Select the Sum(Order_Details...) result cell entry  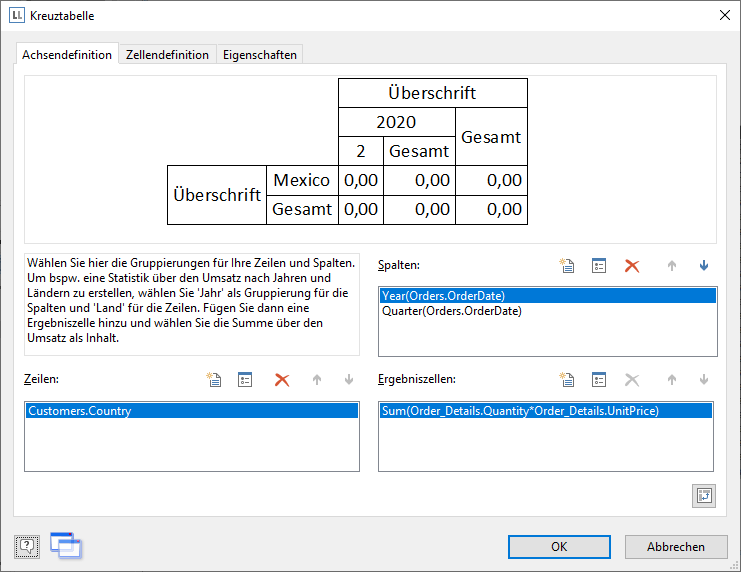coord(520,411)
